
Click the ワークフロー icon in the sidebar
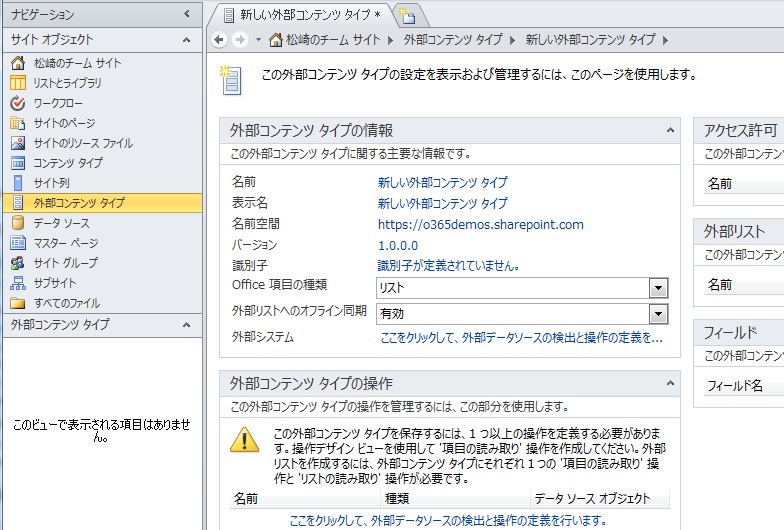pyautogui.click(x=18, y=103)
